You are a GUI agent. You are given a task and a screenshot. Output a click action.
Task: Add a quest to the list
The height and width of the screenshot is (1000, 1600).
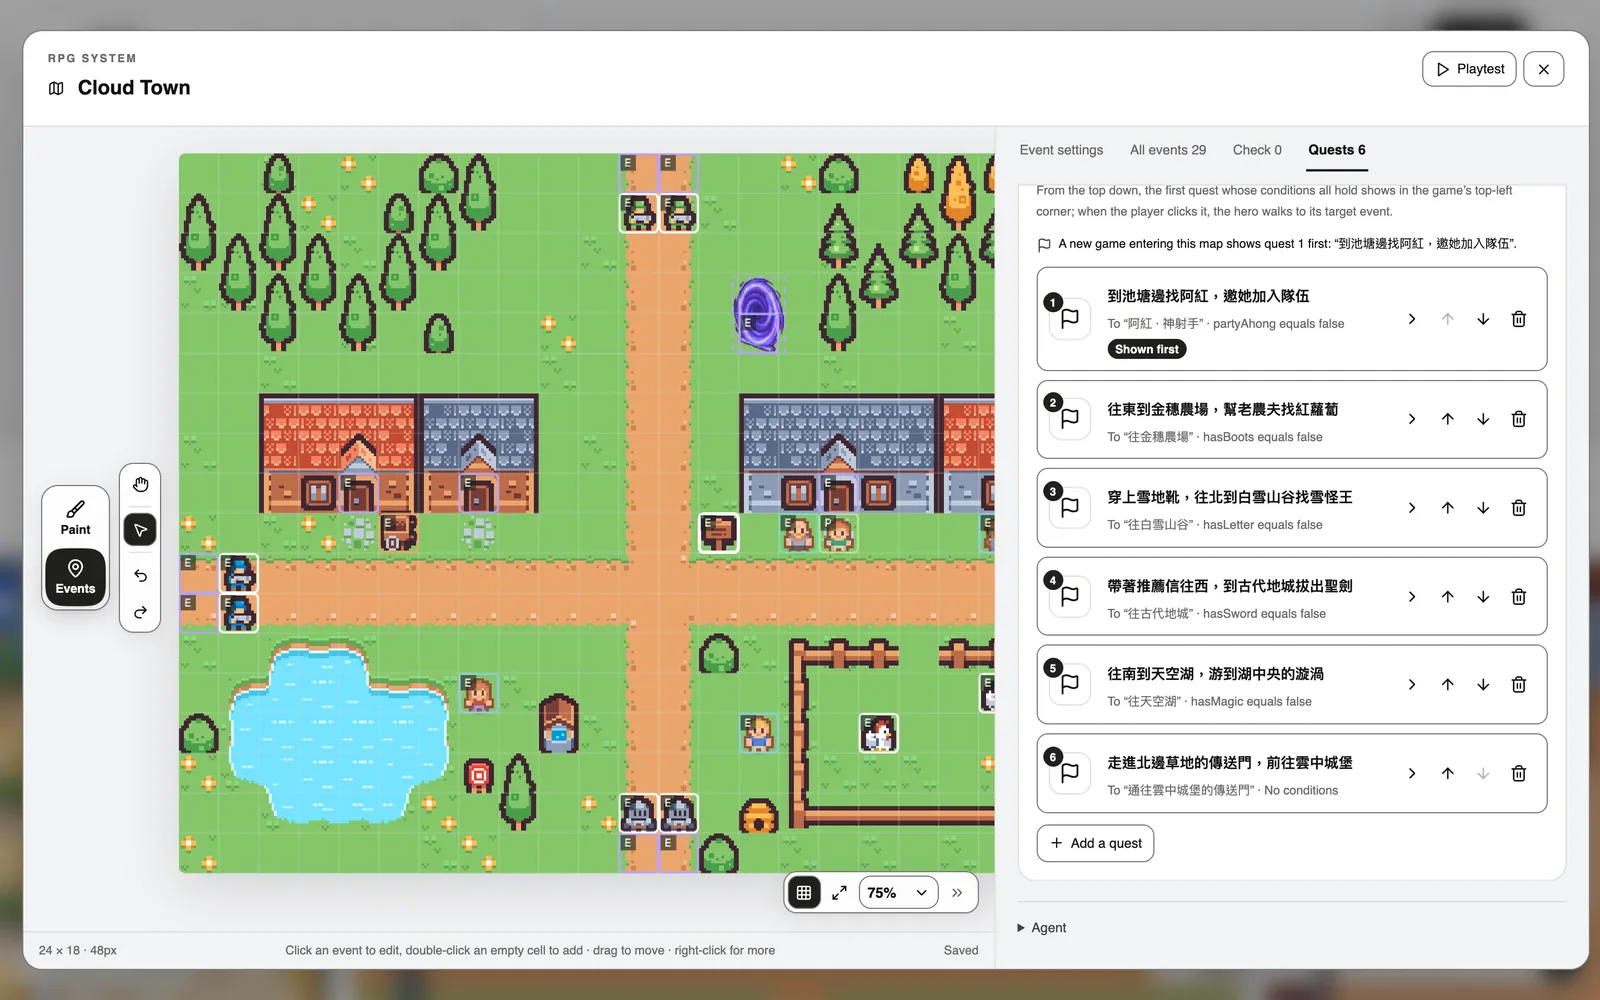click(x=1096, y=843)
